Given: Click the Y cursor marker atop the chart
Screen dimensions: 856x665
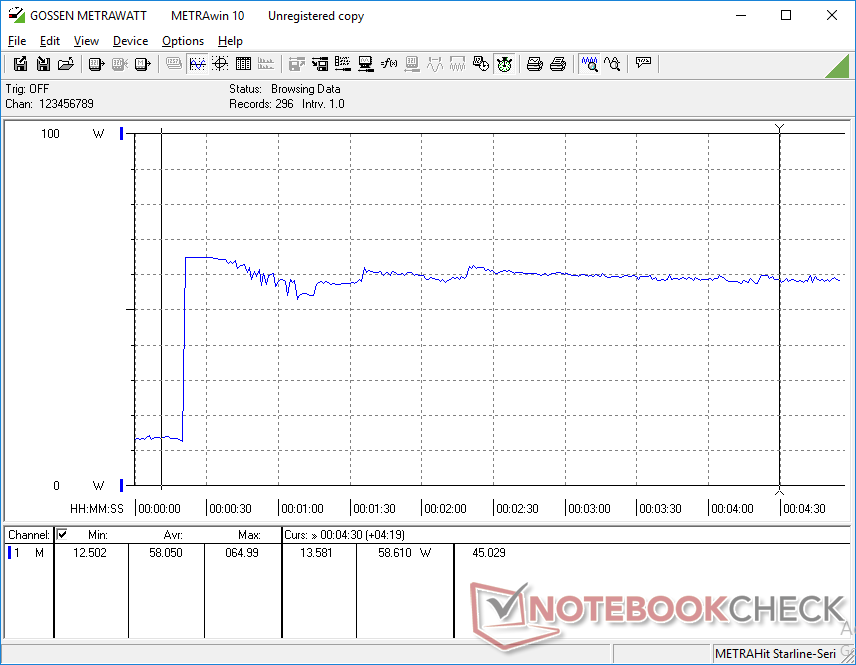Looking at the screenshot, I should point(780,128).
